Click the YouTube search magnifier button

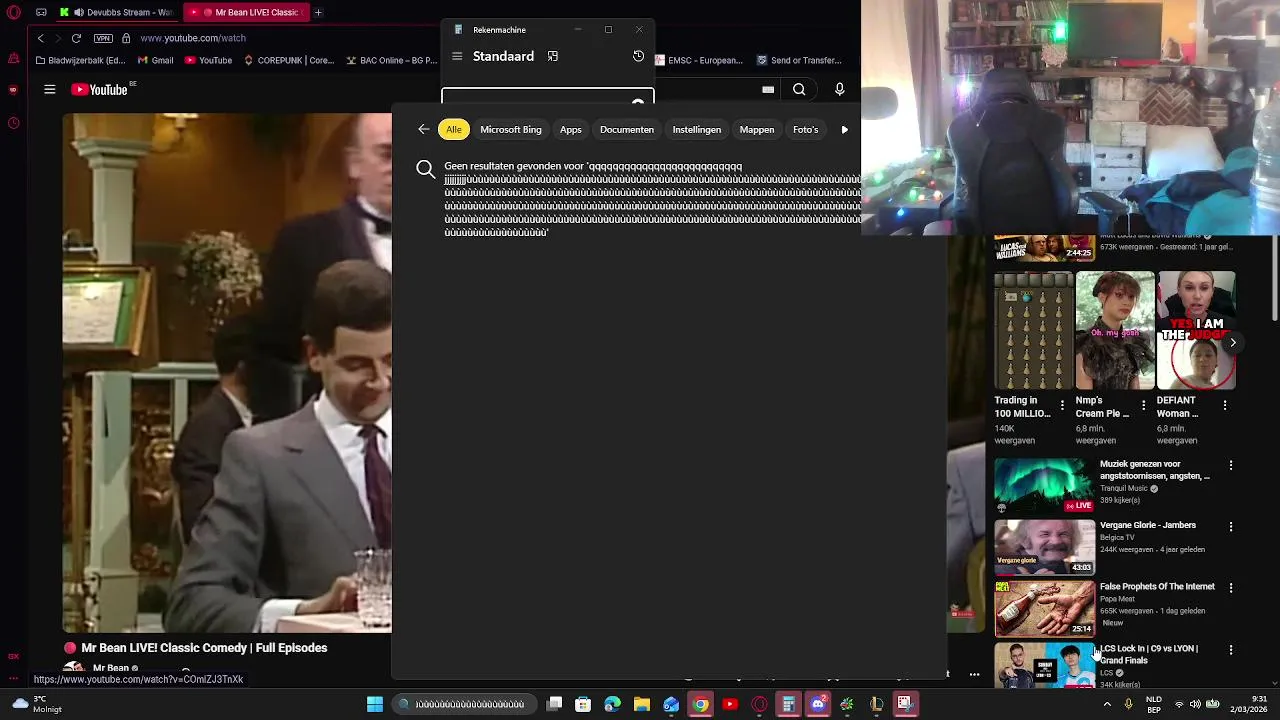click(799, 90)
